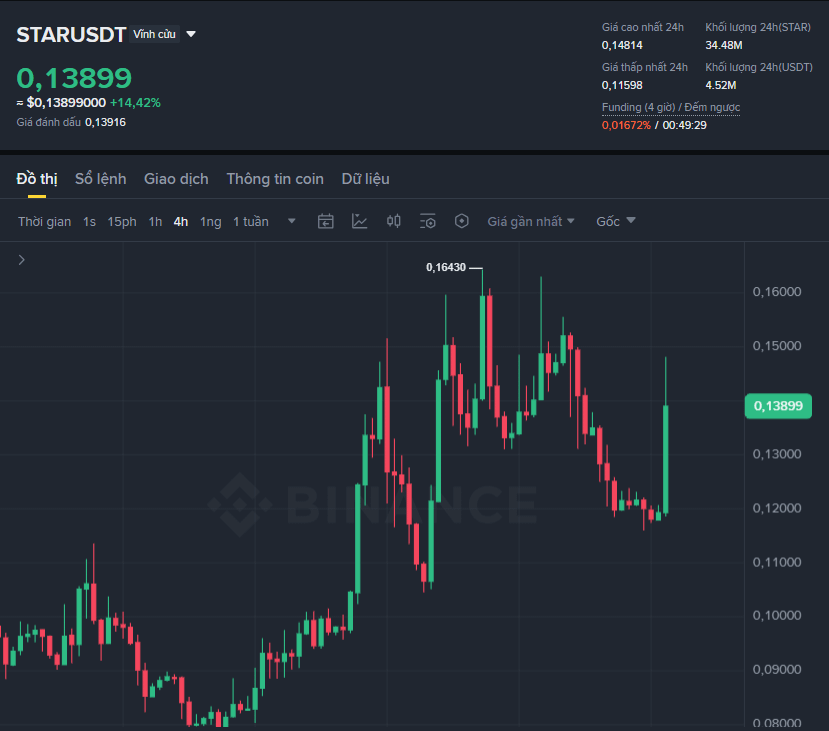Viewport: 829px width, 731px height.
Task: Click the 24h low value 0,11598
Action: tap(622, 85)
